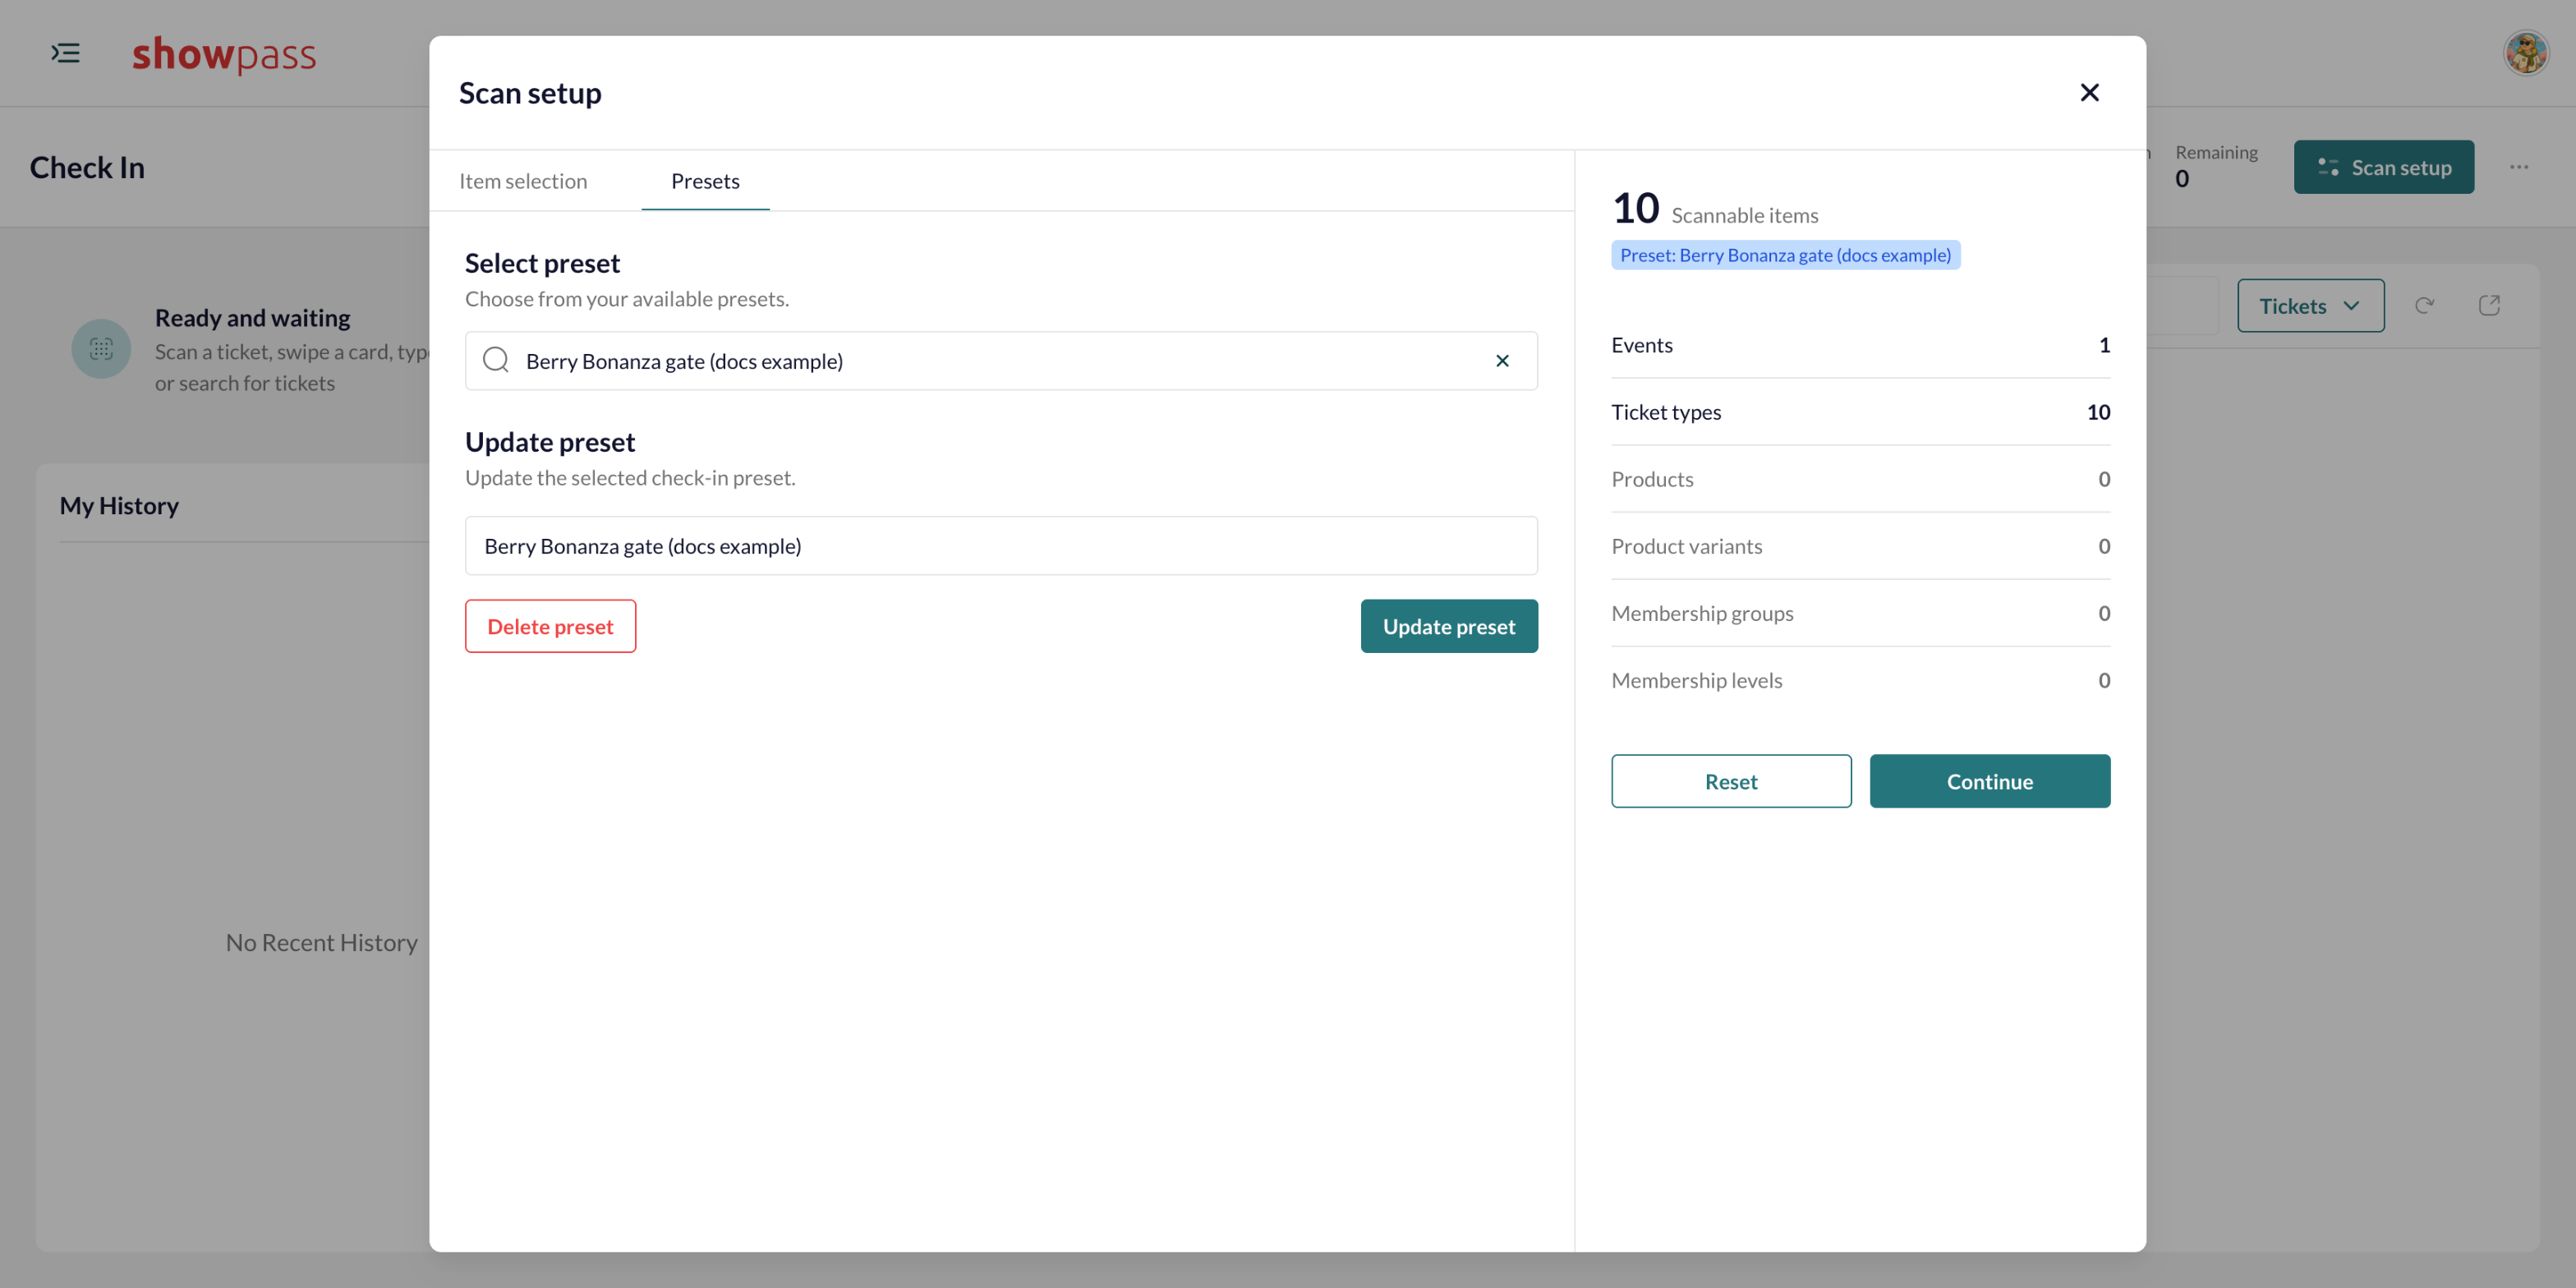Edit the Update preset name field
This screenshot has width=2576, height=1288.
click(1001, 546)
